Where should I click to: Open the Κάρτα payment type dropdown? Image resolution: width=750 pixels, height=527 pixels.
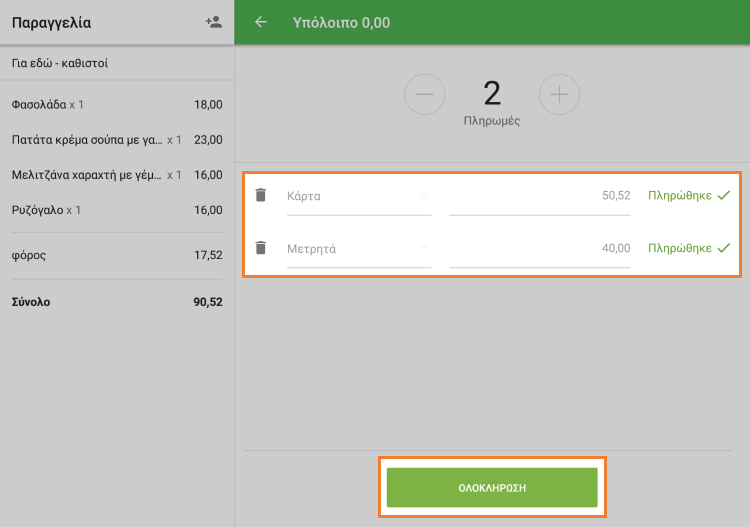[x=358, y=196]
